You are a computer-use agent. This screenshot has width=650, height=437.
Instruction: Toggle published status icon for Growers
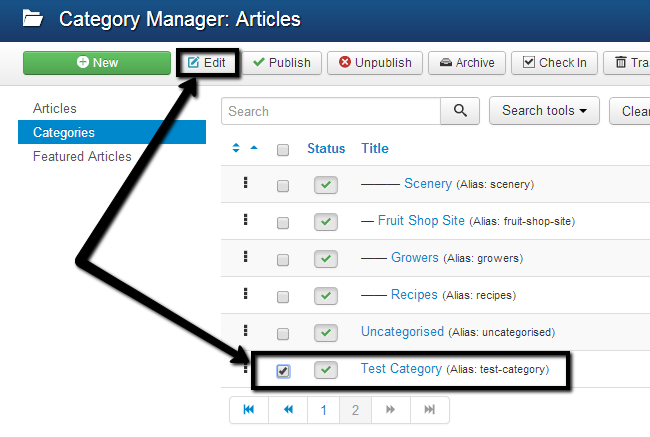pos(325,259)
